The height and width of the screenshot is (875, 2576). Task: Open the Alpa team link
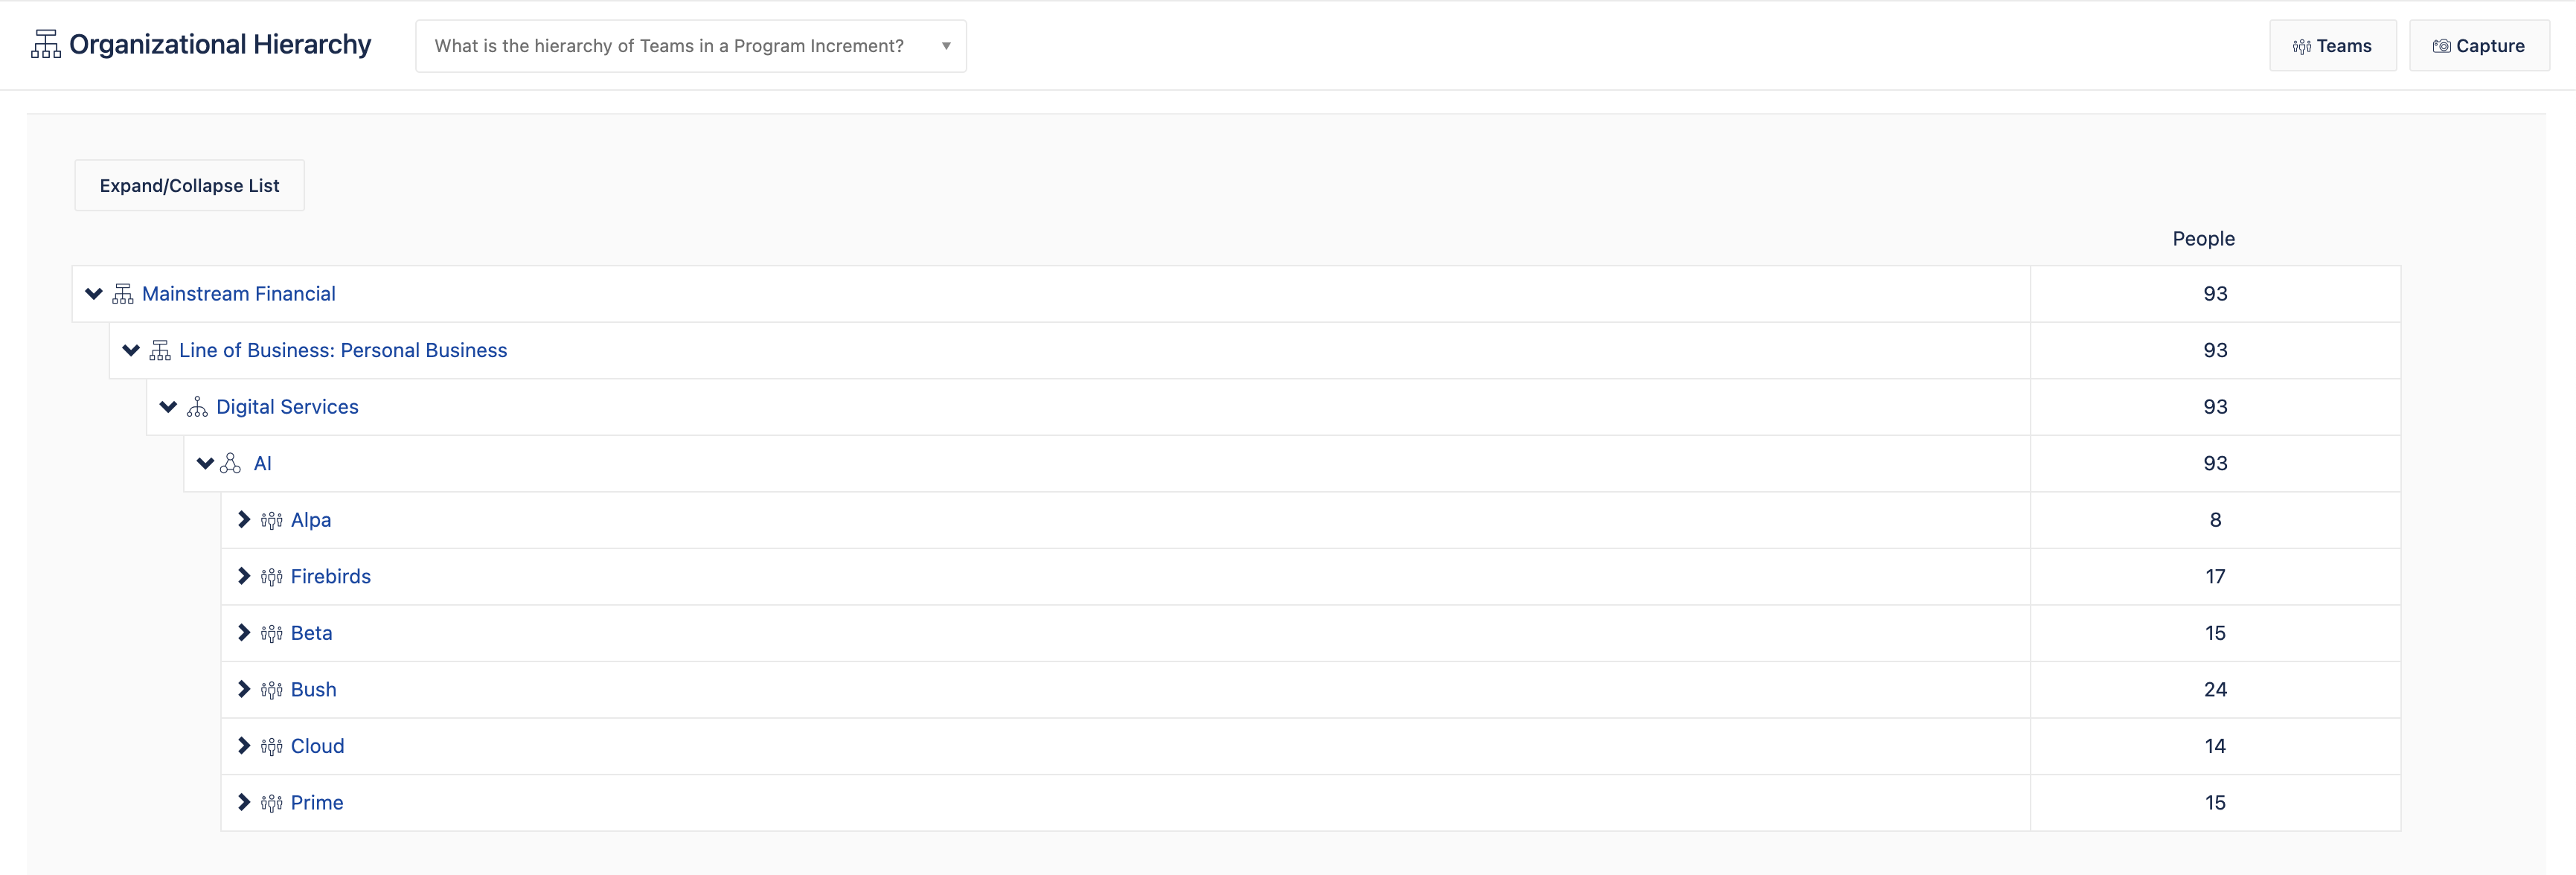click(x=311, y=520)
